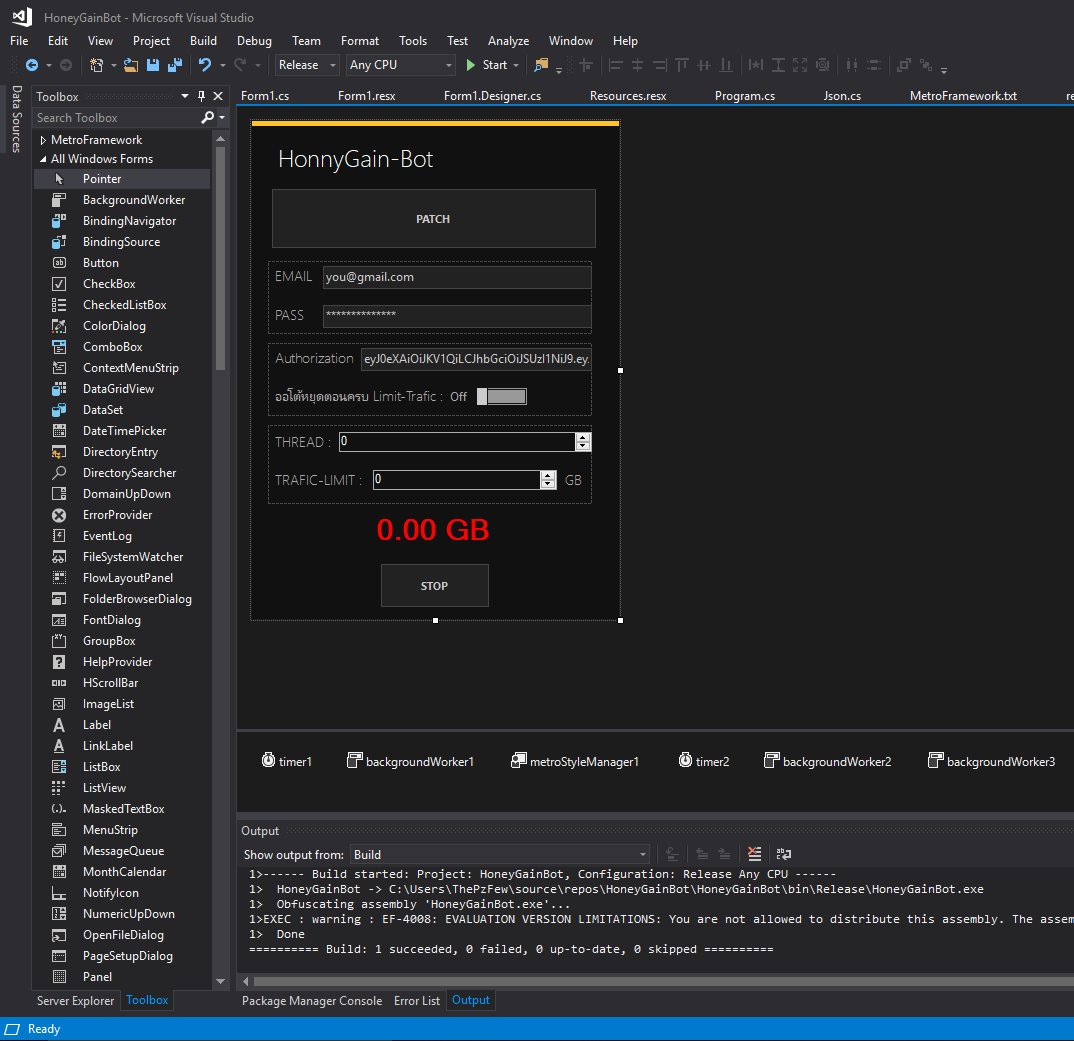Screen dimensions: 1074x1041
Task: Close the Toolbox panel
Action: pos(218,97)
